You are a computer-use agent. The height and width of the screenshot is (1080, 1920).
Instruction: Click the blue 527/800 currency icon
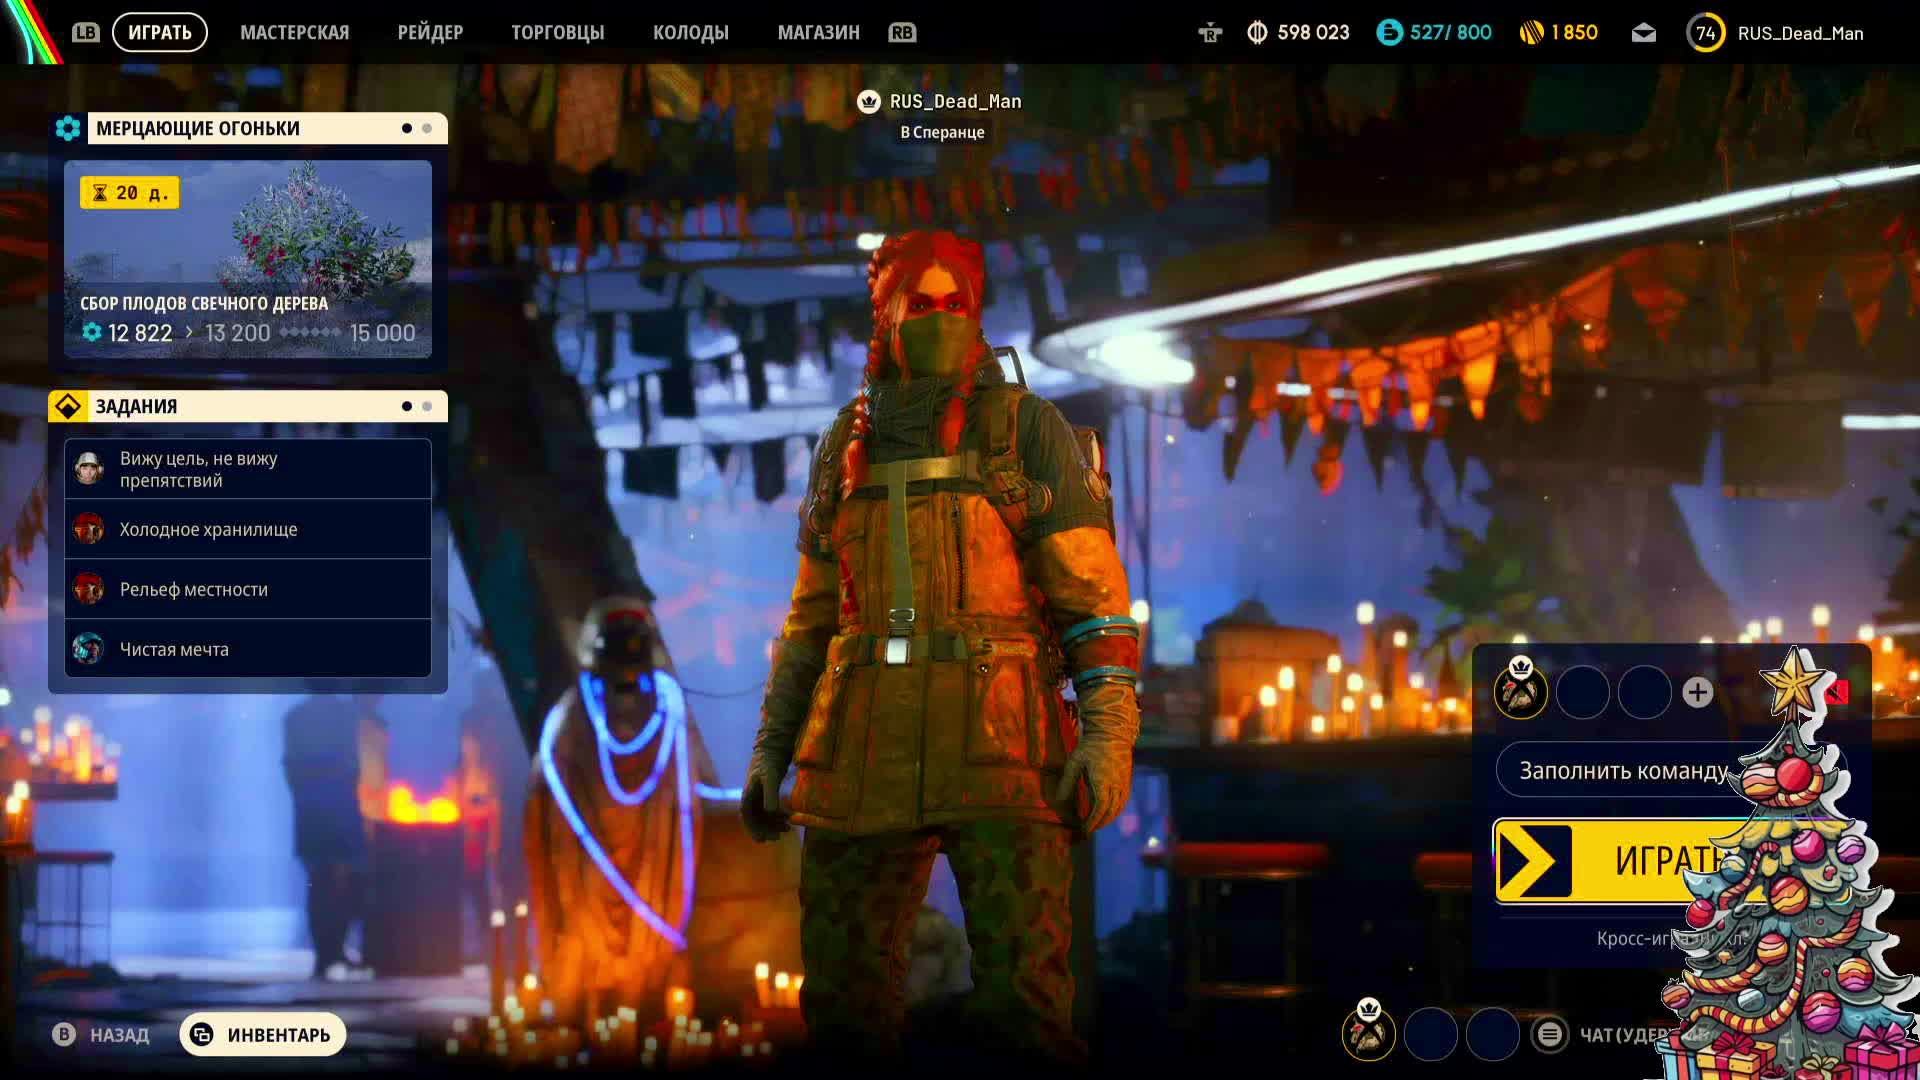pyautogui.click(x=1389, y=33)
